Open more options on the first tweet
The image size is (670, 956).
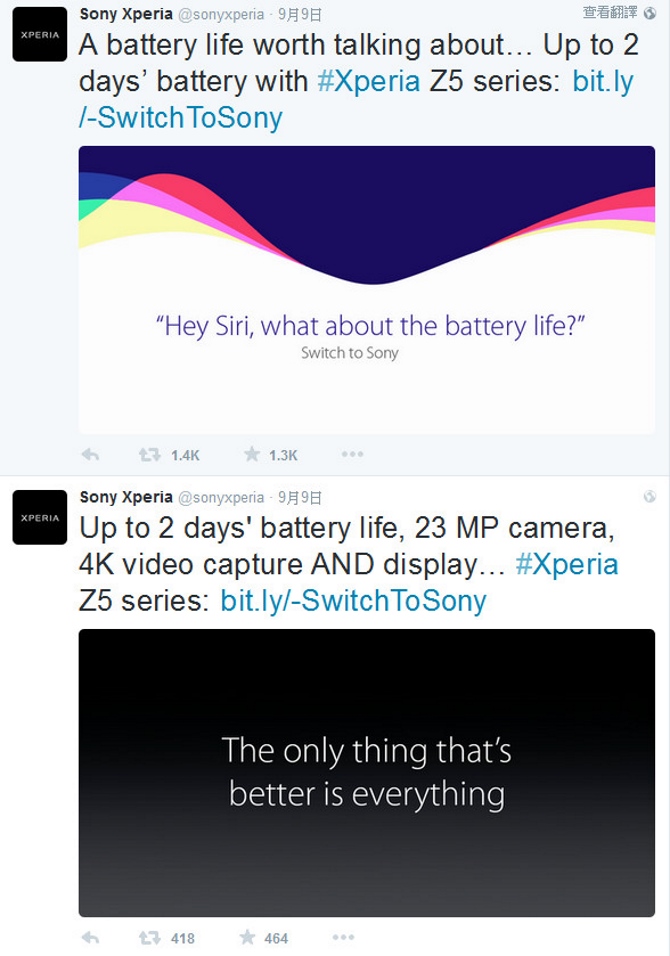[x=352, y=455]
